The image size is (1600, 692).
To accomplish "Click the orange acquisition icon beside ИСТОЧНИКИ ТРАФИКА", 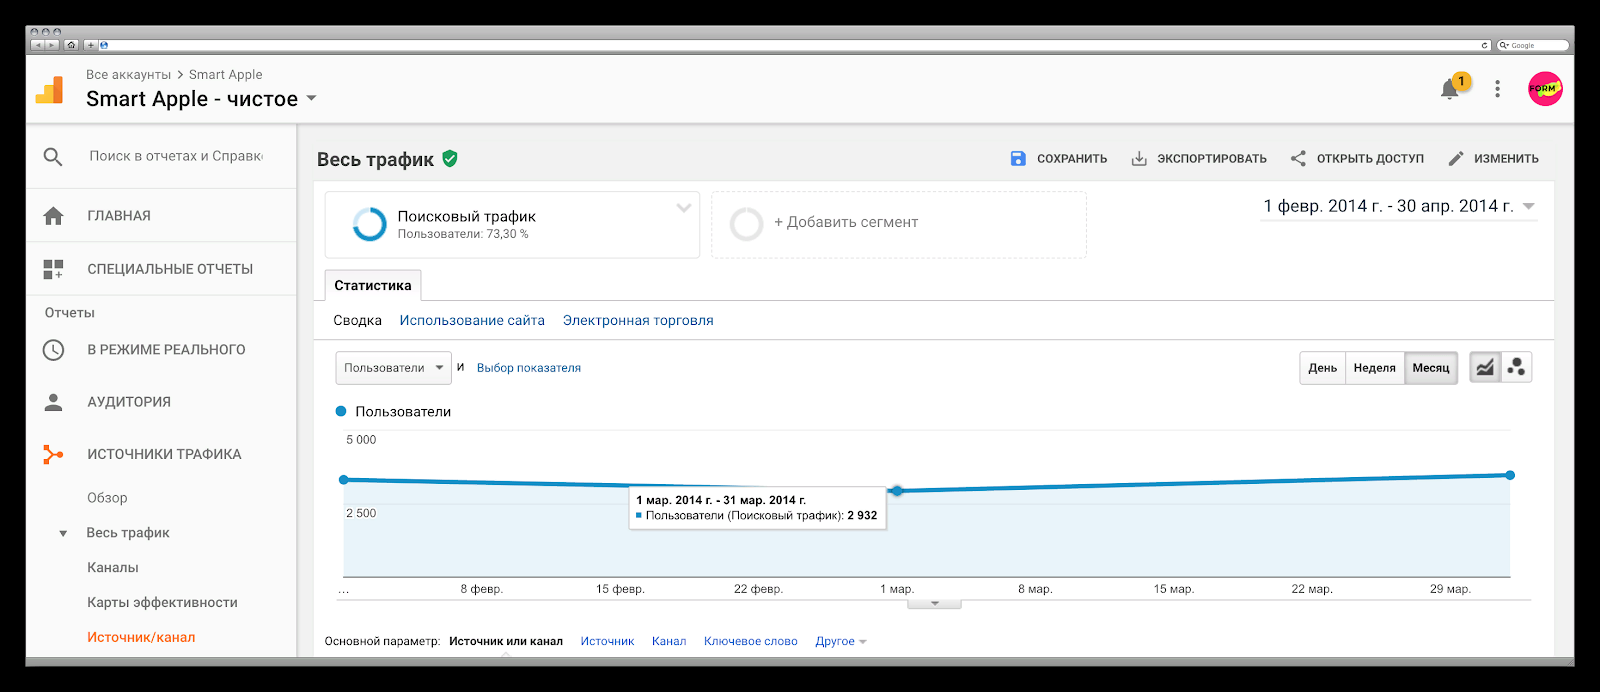I will tap(53, 454).
